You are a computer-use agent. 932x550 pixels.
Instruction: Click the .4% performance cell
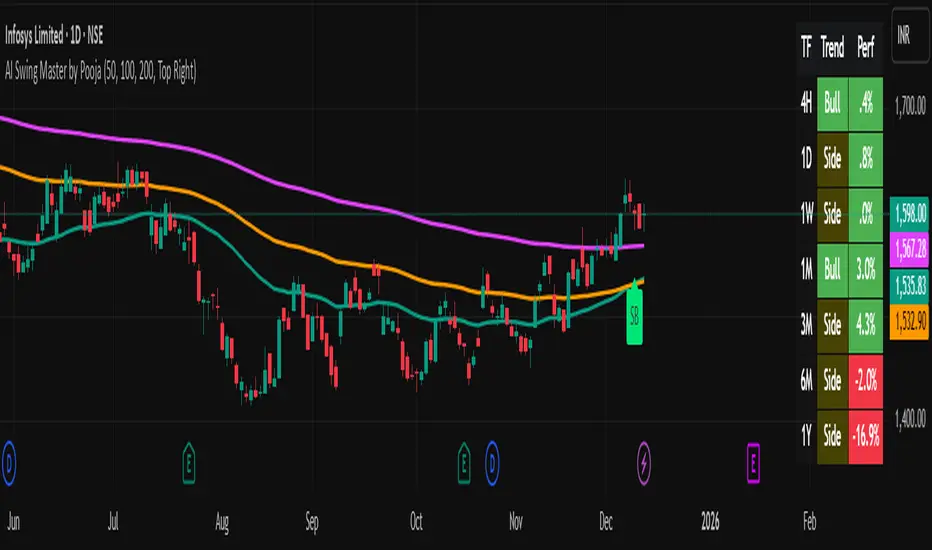coord(865,104)
